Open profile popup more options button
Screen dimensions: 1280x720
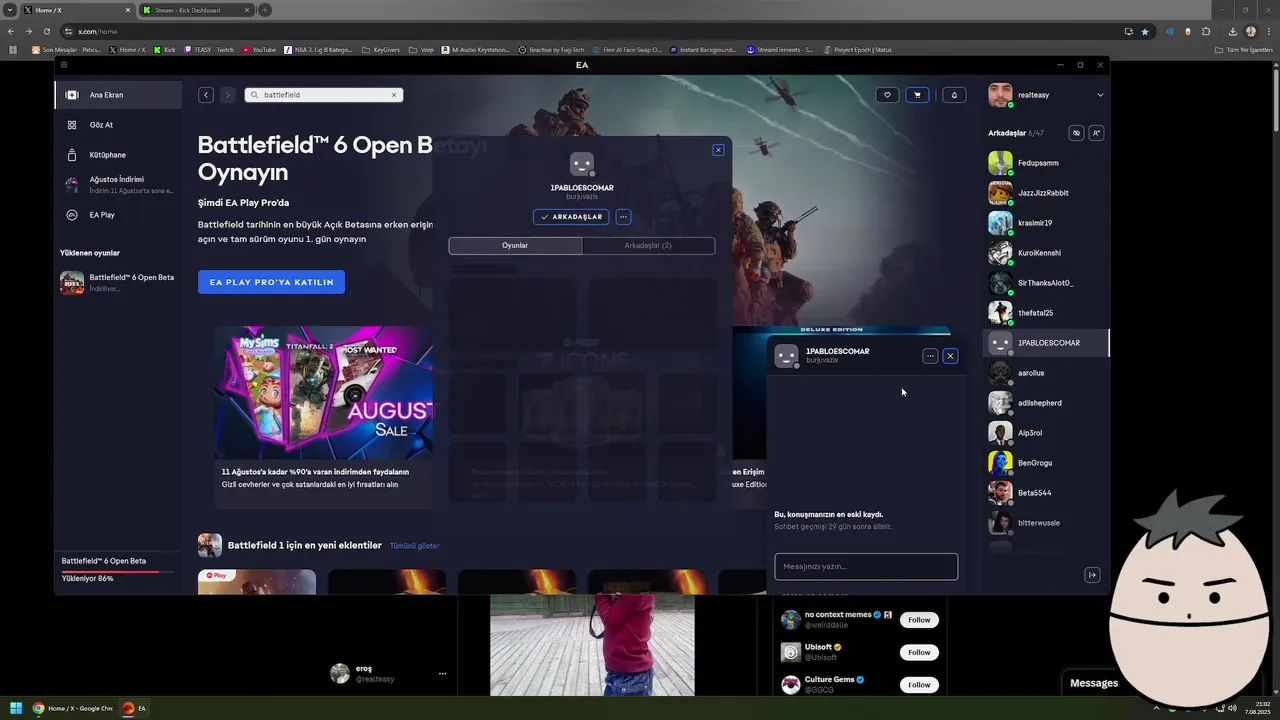(623, 217)
